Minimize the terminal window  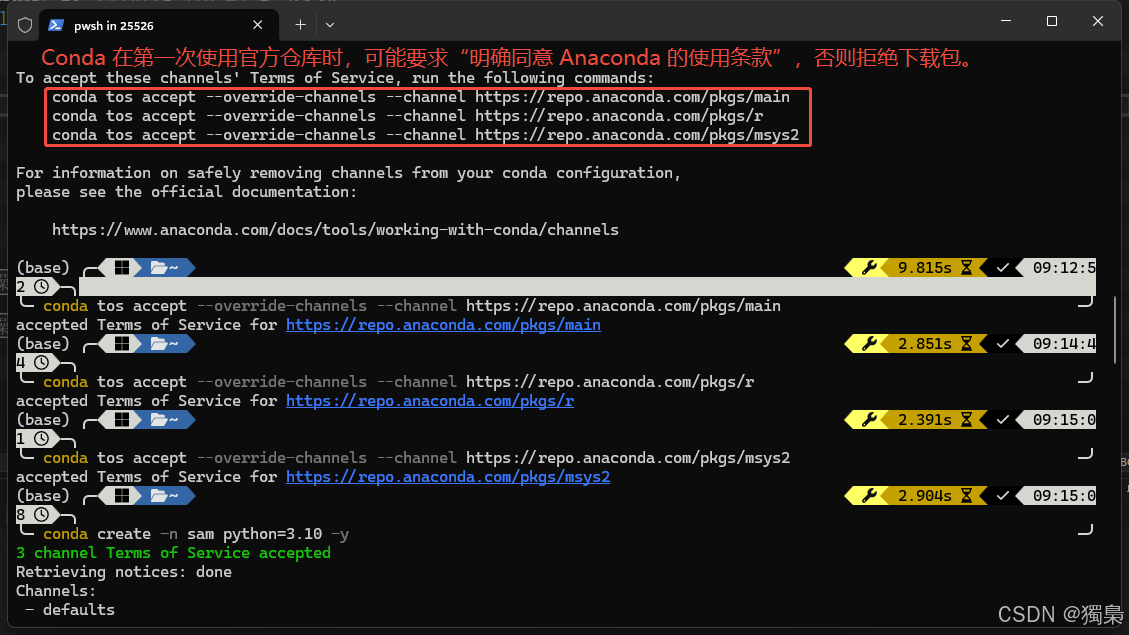pos(1006,21)
